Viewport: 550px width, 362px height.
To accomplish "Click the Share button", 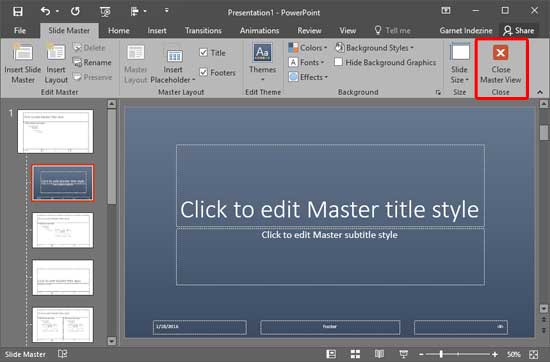I will [518, 31].
